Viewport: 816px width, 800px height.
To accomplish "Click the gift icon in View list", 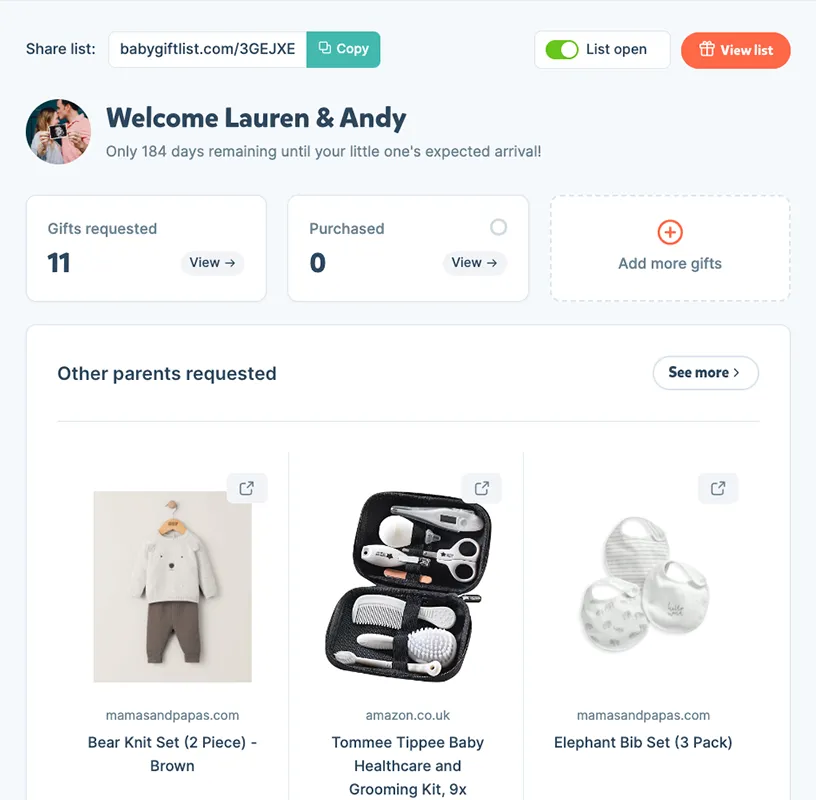I will pyautogui.click(x=707, y=50).
